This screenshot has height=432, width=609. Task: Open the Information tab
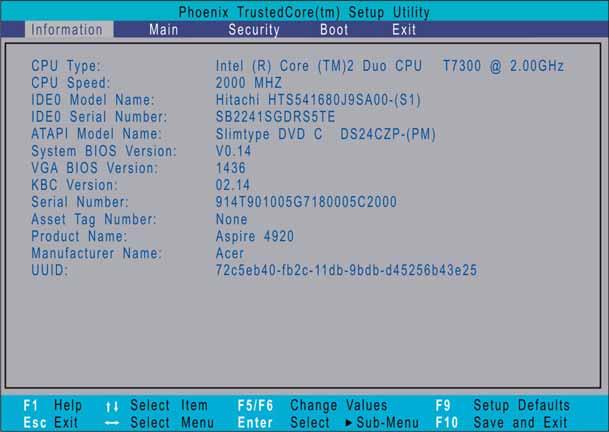pos(69,30)
